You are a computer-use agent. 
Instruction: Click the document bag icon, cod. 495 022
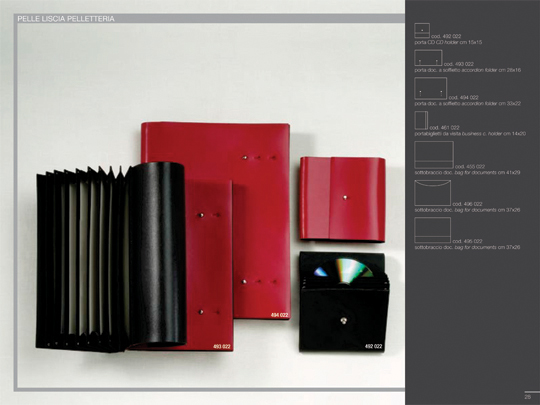point(433,230)
